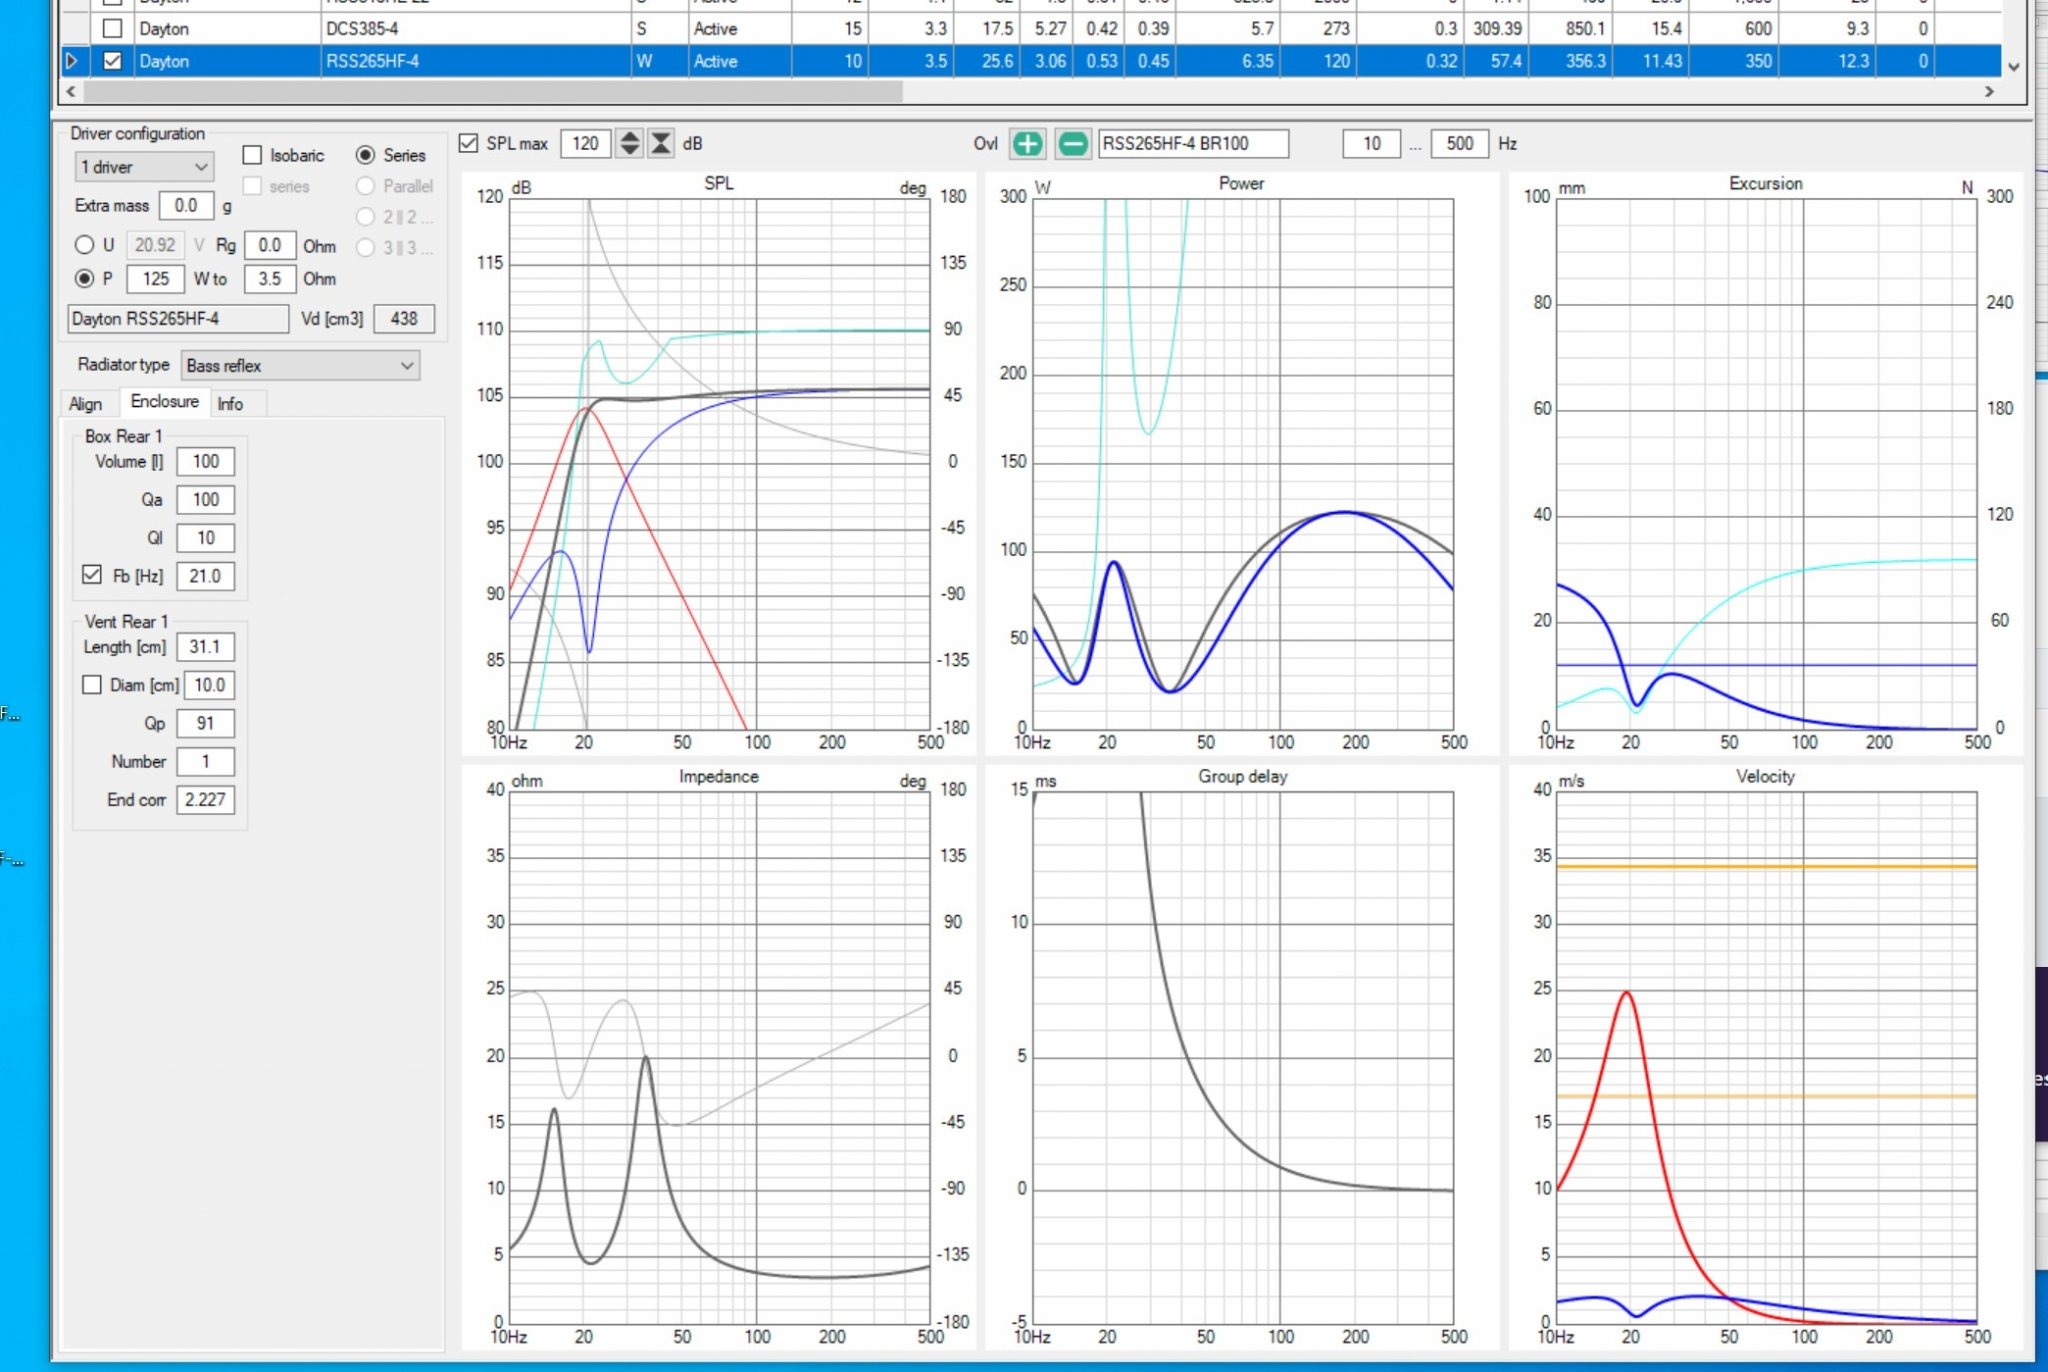This screenshot has width=2048, height=1372.
Task: Add overlay with the green plus button
Action: (x=1027, y=144)
